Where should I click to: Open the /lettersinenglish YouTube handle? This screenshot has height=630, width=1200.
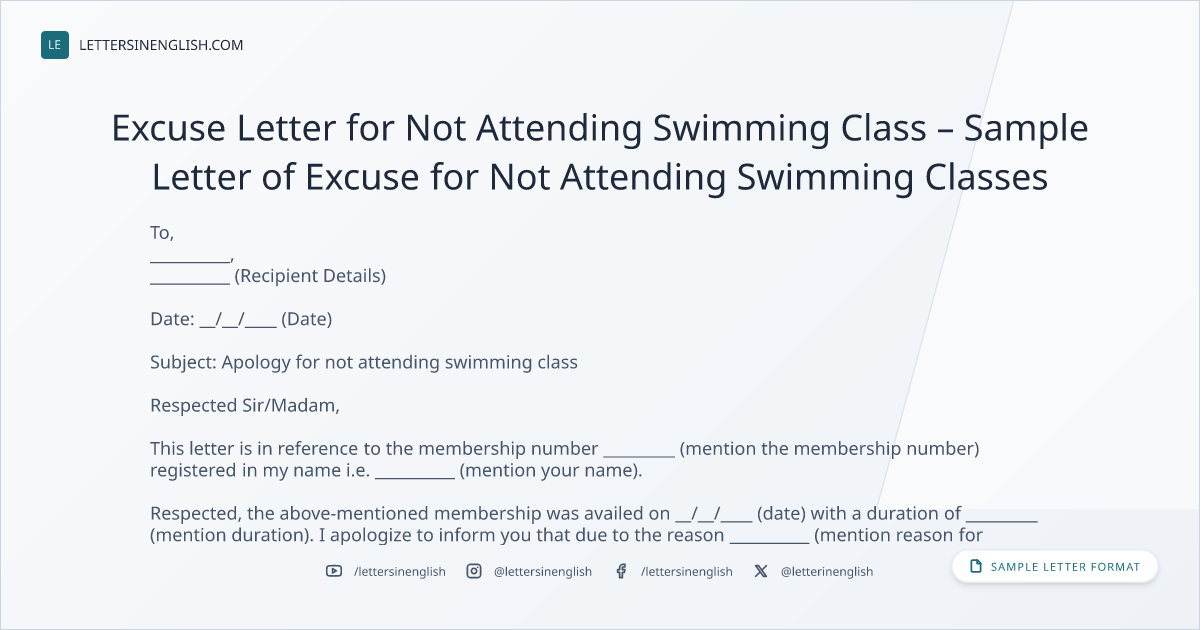[x=400, y=571]
